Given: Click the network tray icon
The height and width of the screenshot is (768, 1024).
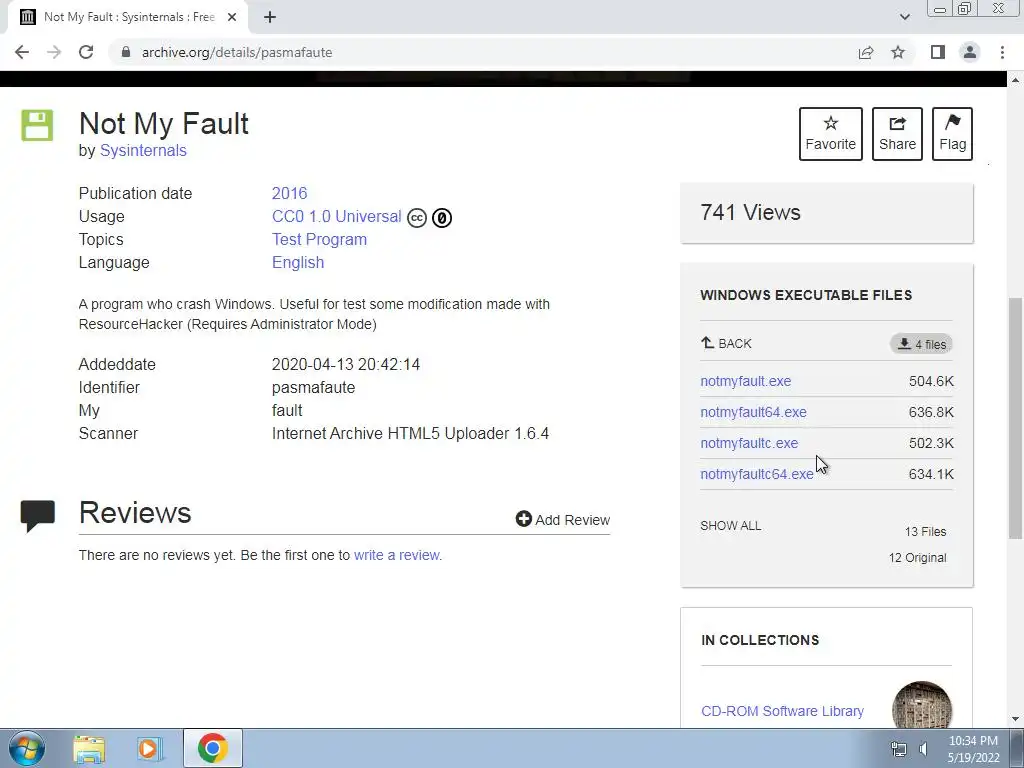Looking at the screenshot, I should pos(899,749).
